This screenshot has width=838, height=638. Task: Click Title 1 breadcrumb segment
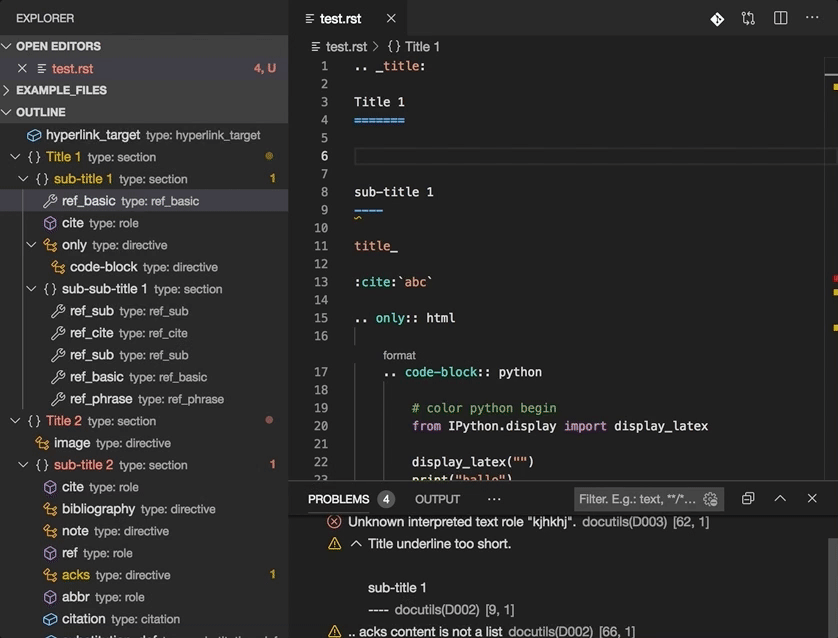coord(422,47)
